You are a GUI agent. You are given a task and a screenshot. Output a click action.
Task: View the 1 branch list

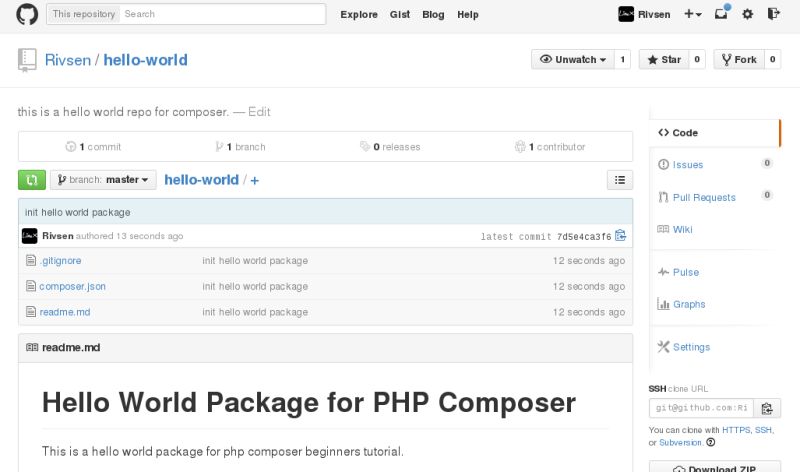(x=240, y=147)
